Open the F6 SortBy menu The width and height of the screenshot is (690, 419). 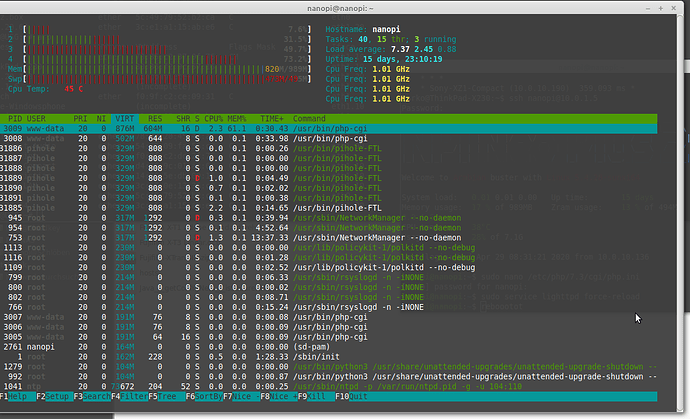tap(208, 394)
